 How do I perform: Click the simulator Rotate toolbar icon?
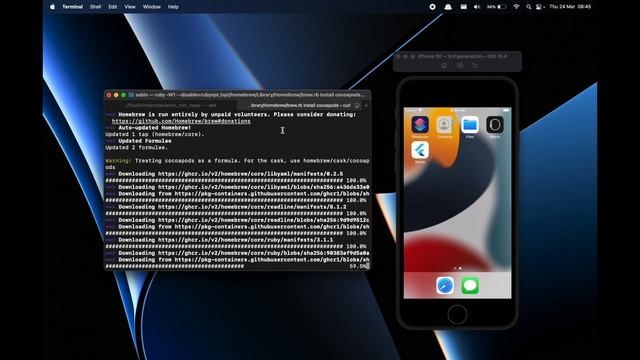pos(475,66)
